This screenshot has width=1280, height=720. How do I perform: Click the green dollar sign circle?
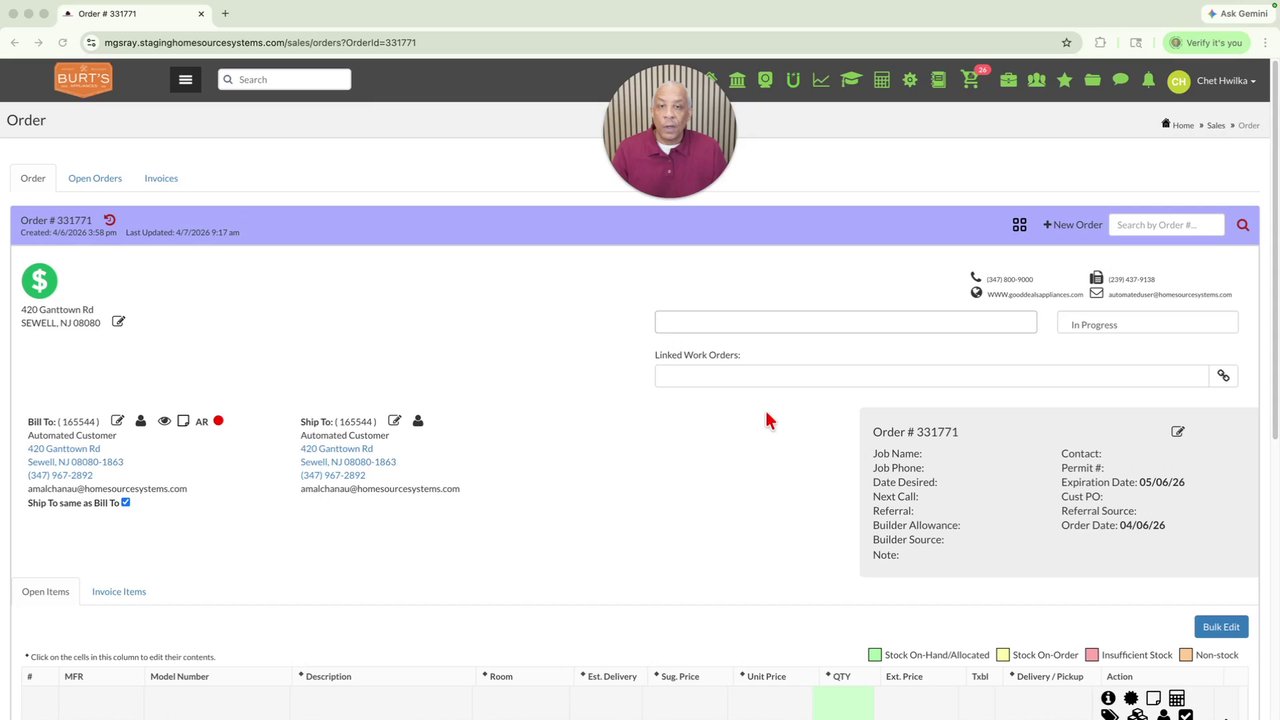click(40, 281)
